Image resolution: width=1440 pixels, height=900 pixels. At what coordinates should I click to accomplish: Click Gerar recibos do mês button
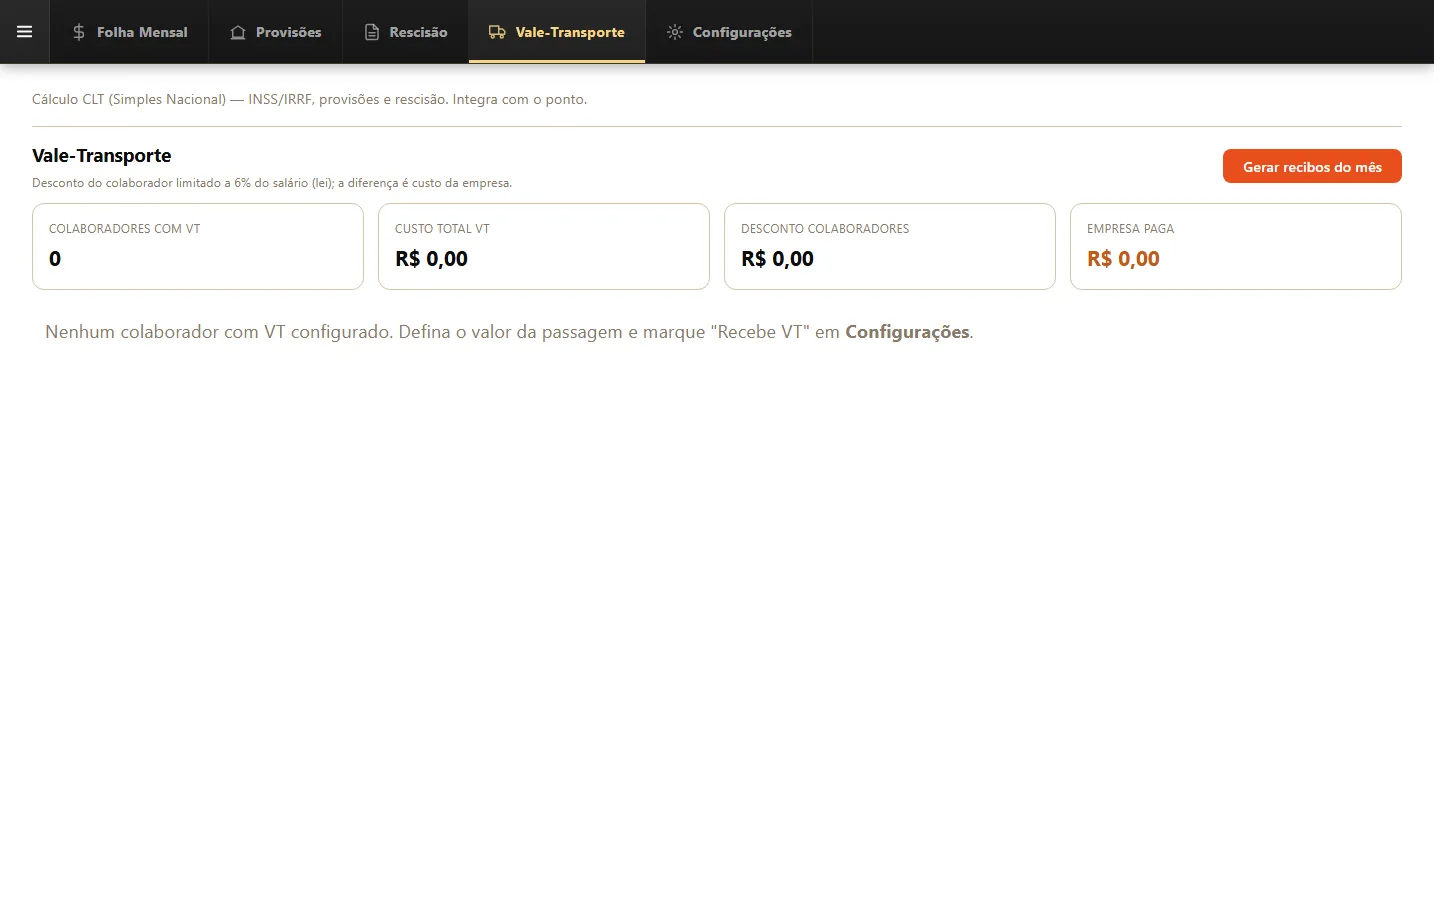pos(1312,166)
